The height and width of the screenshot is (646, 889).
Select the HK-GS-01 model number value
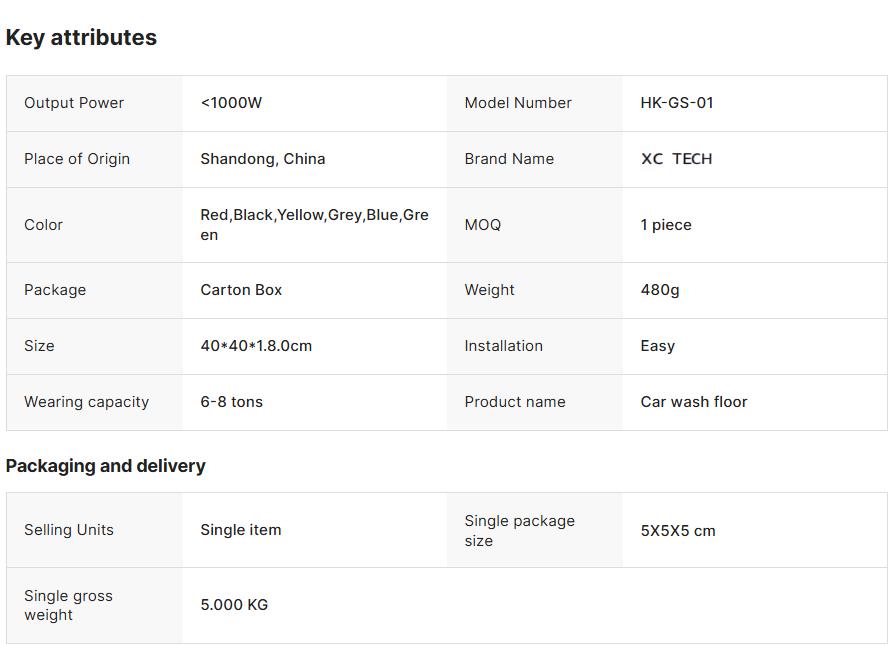tap(677, 103)
